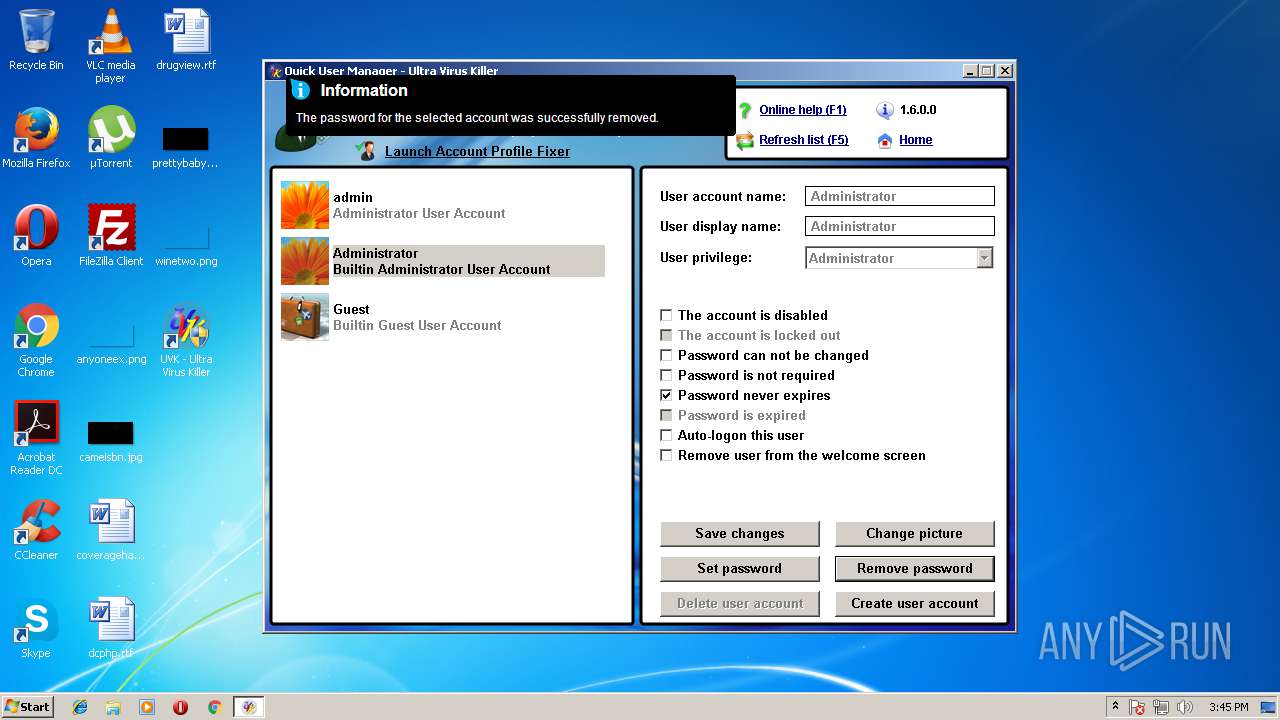This screenshot has height=720, width=1280.
Task: Open media player taskbar icon
Action: click(x=147, y=707)
